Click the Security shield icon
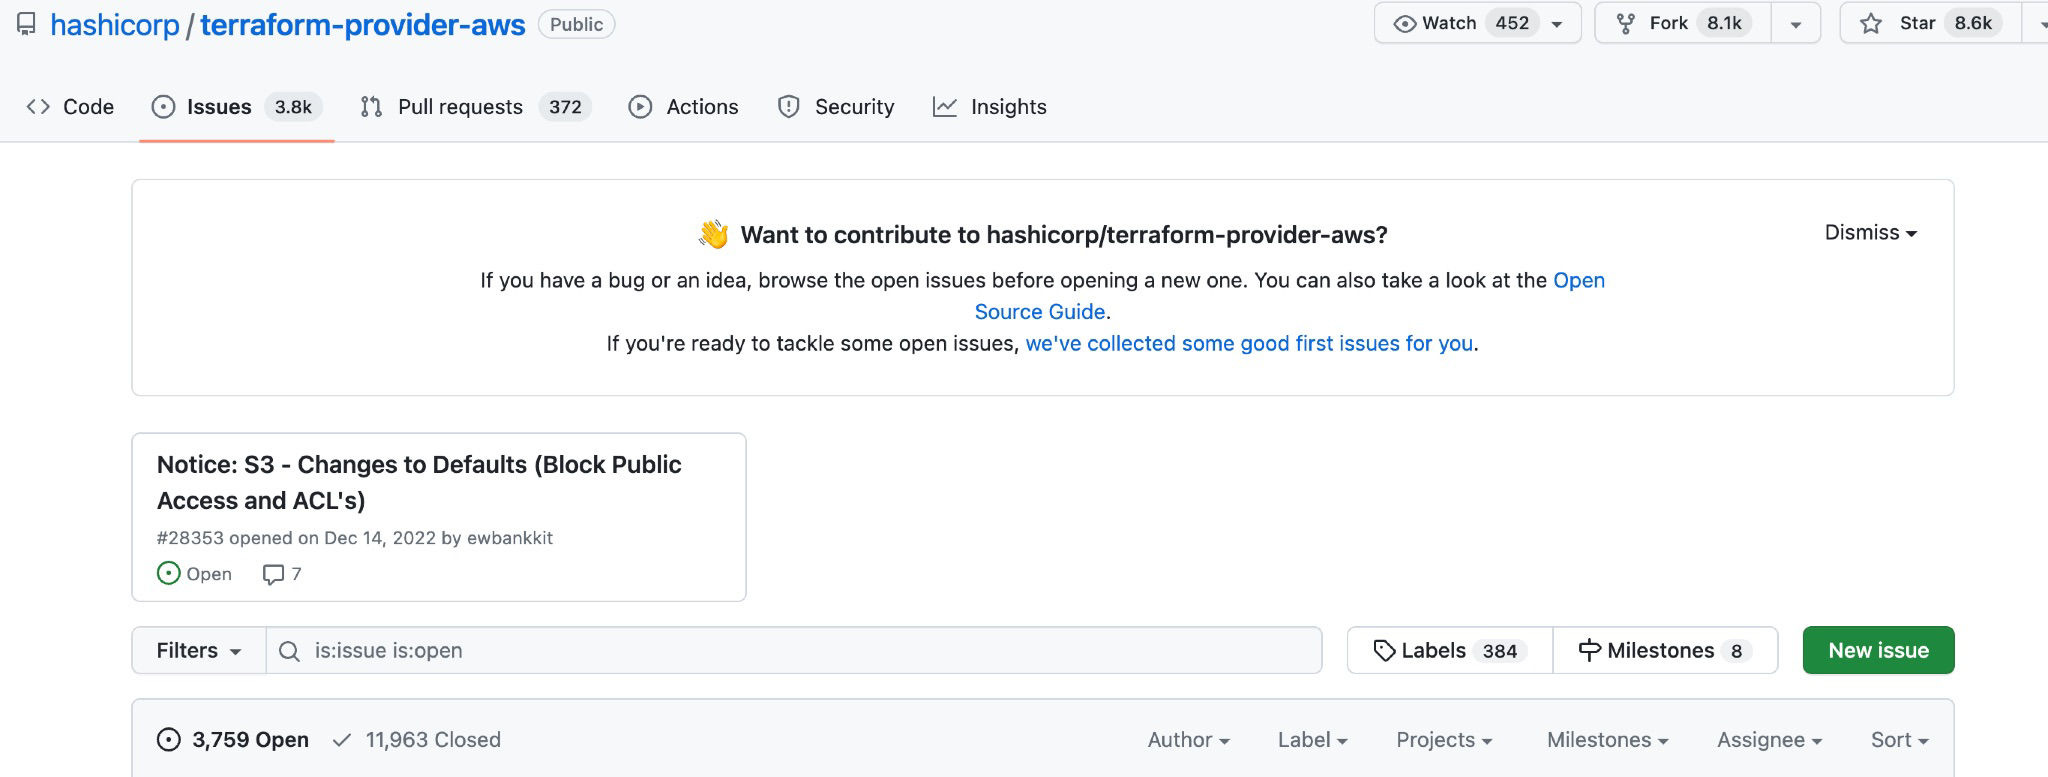2048x777 pixels. (x=788, y=107)
